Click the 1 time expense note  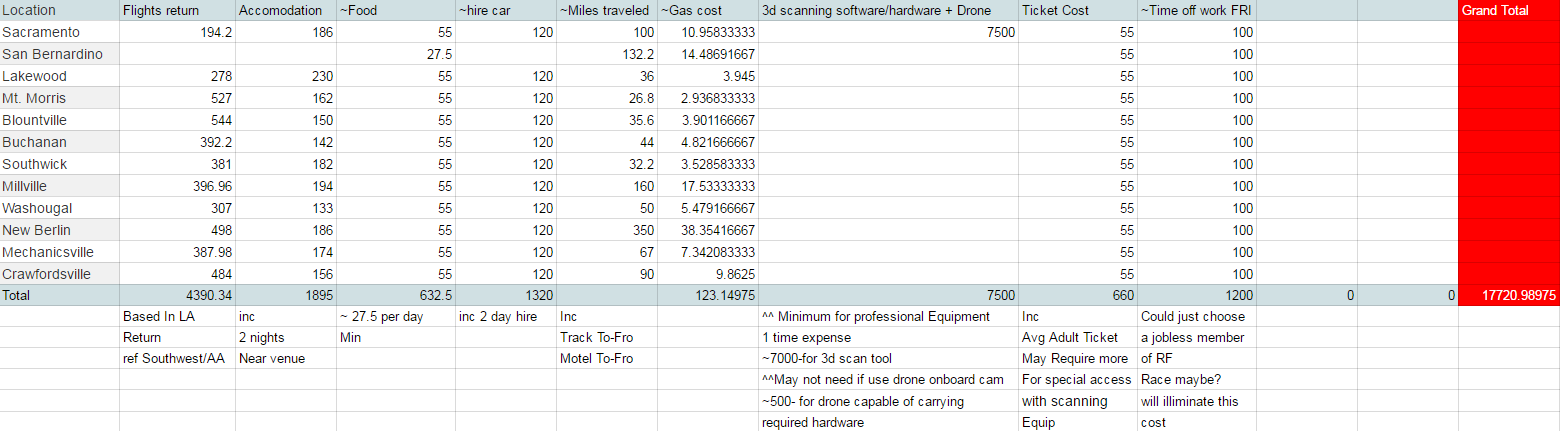click(888, 337)
